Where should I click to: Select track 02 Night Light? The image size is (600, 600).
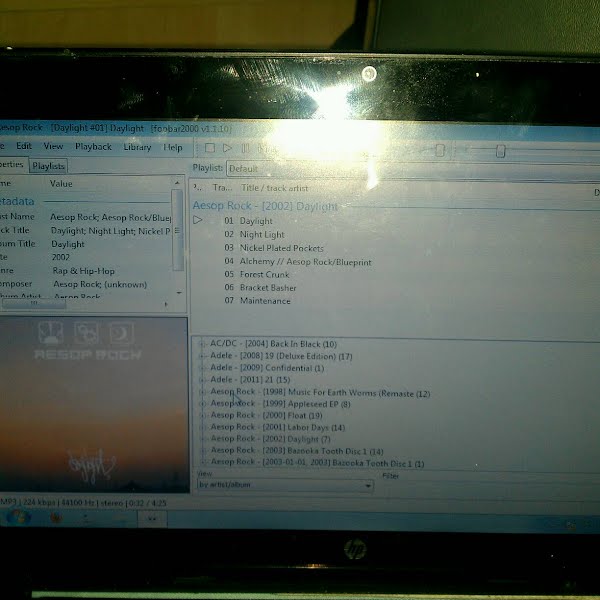[x=254, y=234]
